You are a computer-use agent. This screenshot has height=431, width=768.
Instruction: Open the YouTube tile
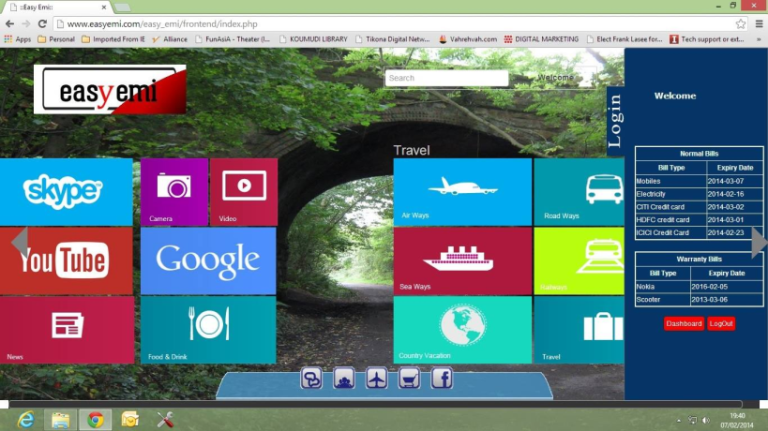coord(66,261)
